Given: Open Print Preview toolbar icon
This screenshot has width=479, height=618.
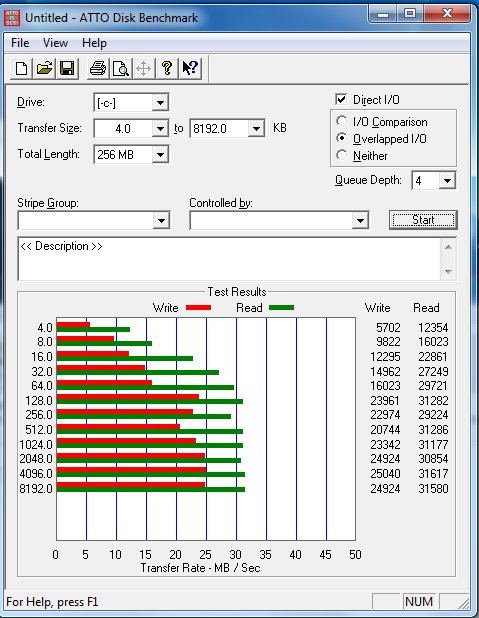Looking at the screenshot, I should coord(121,69).
